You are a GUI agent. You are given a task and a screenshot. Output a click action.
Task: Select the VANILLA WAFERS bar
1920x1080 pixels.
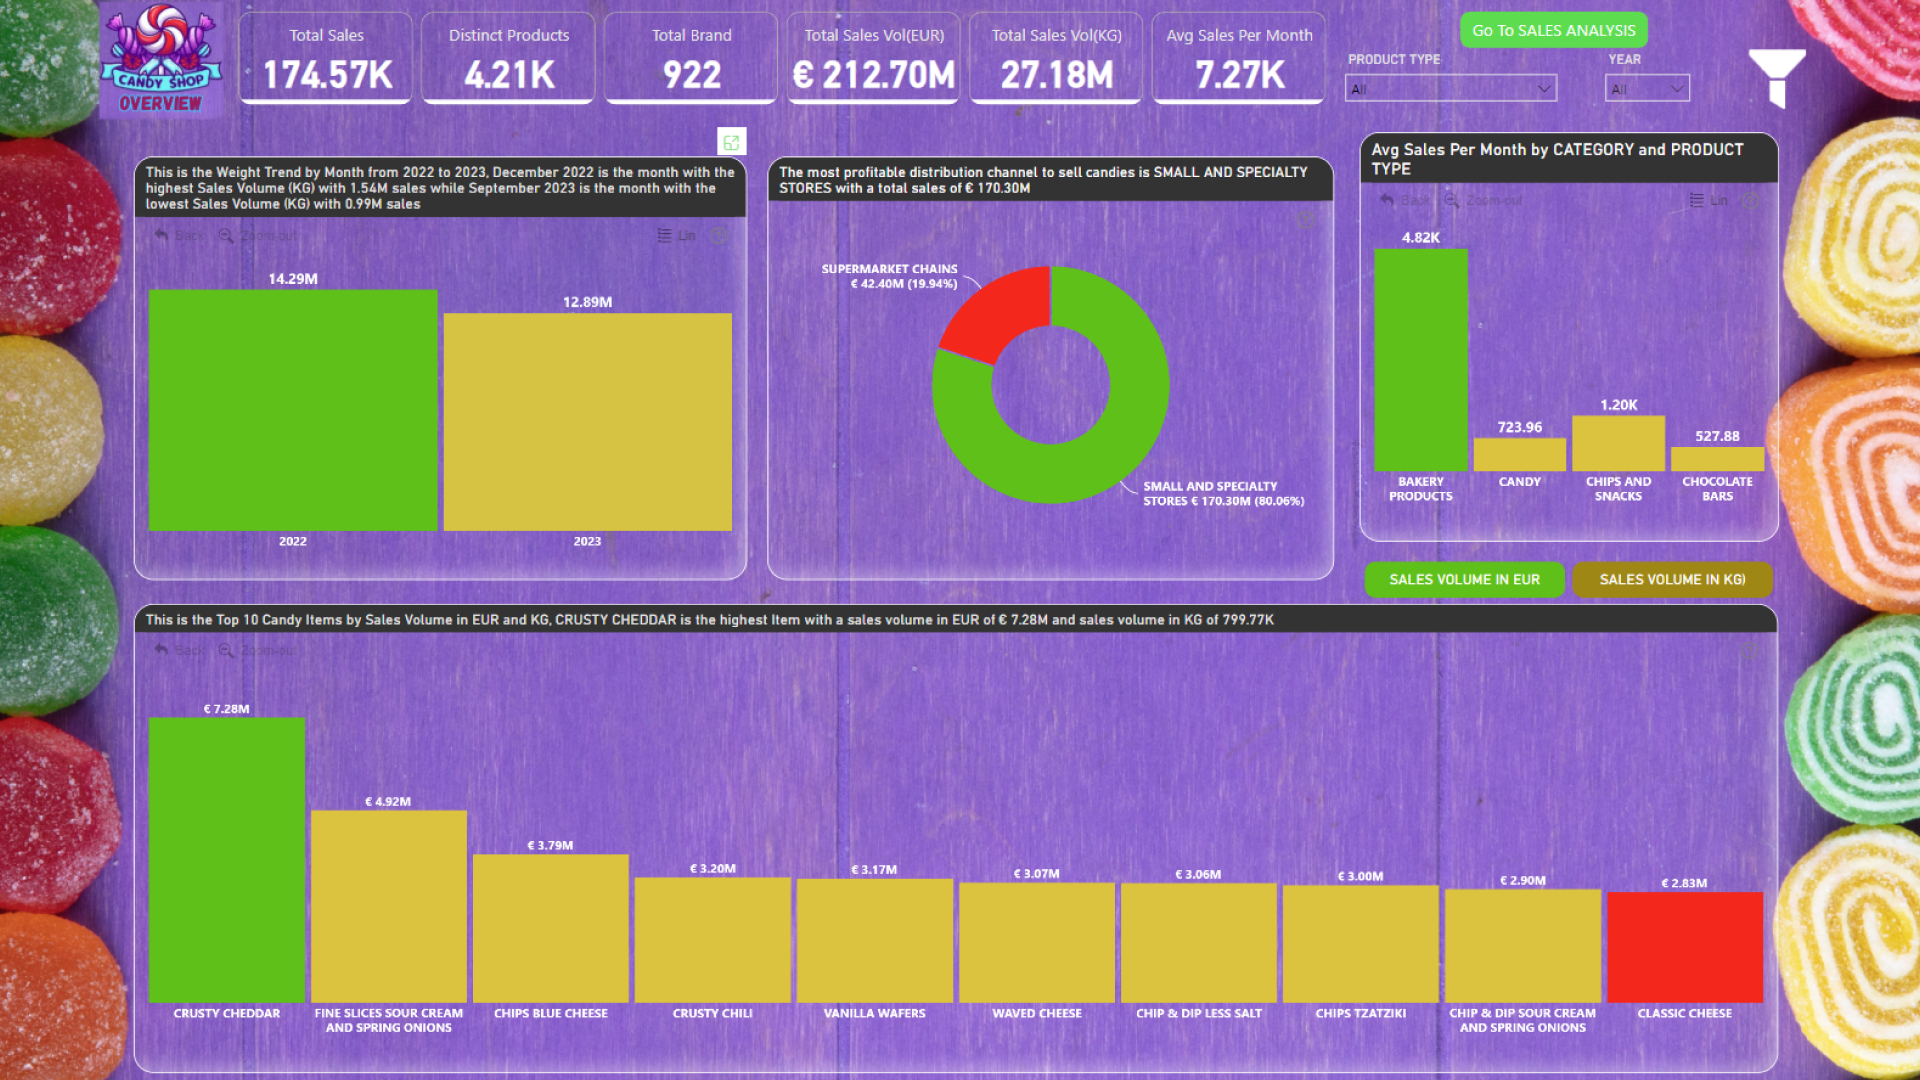point(875,940)
